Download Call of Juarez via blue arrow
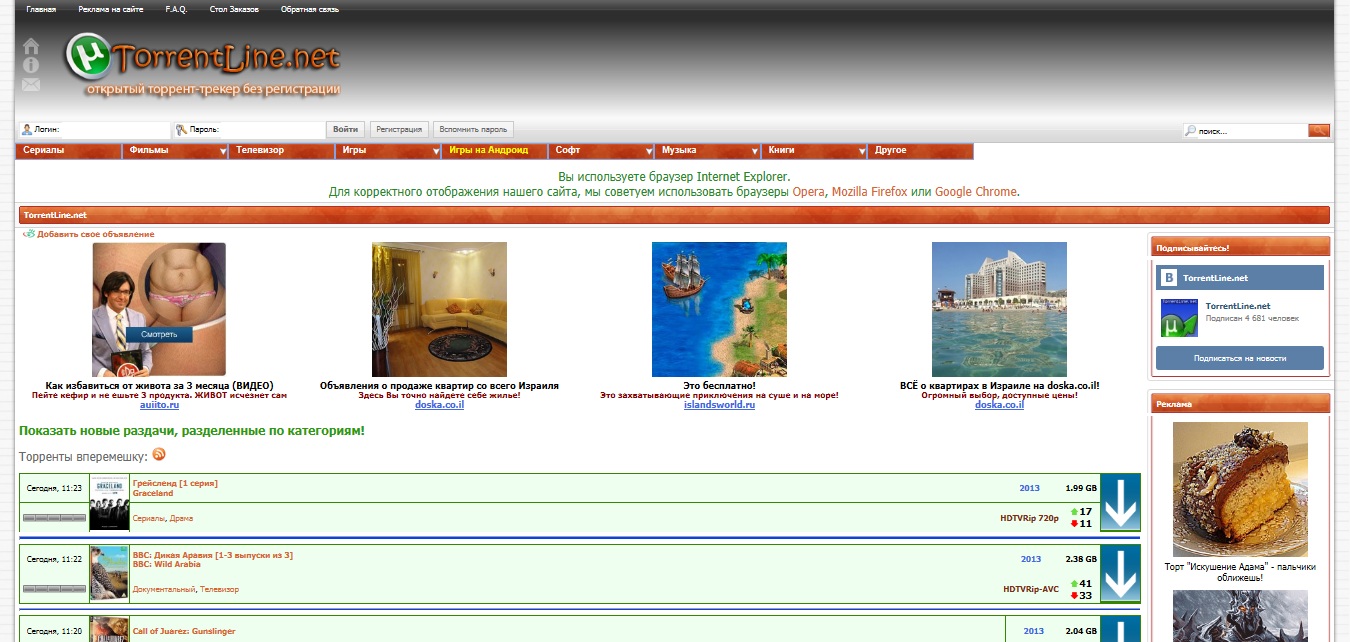The image size is (1350, 642). (1120, 629)
